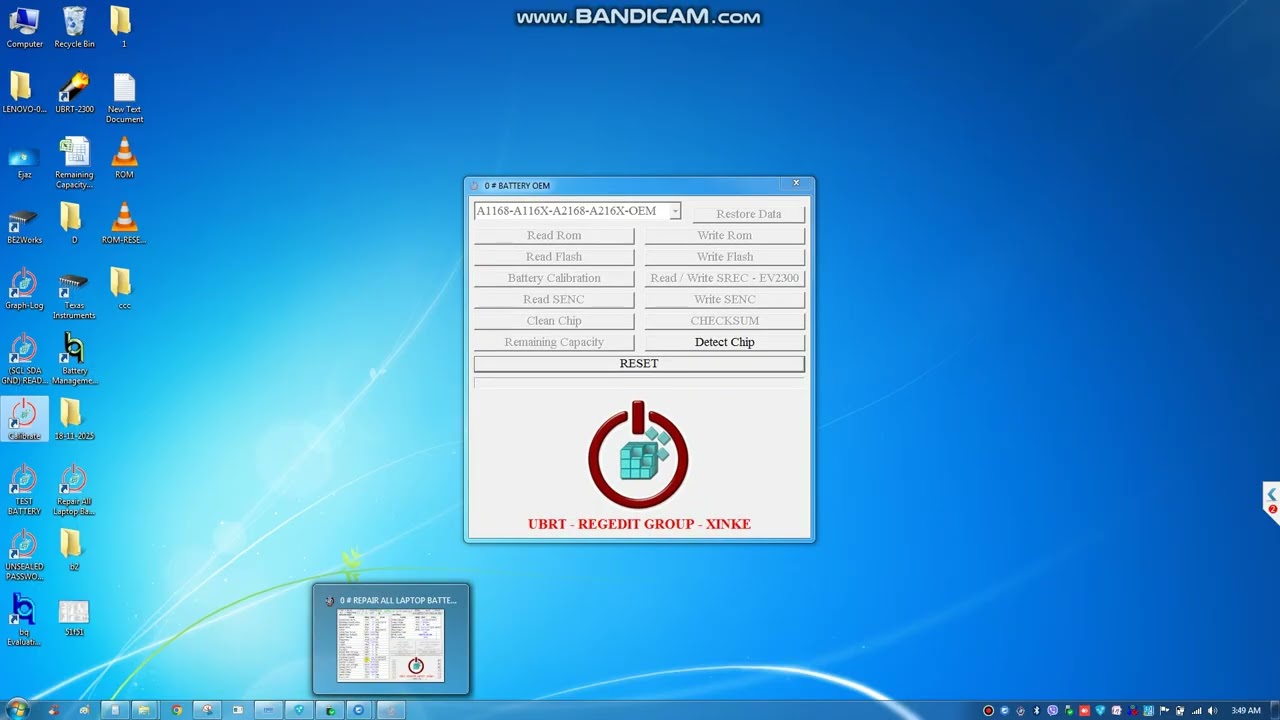Select the bq Evaluati... shortcut icon
This screenshot has height=720, width=1280.
tap(24, 620)
